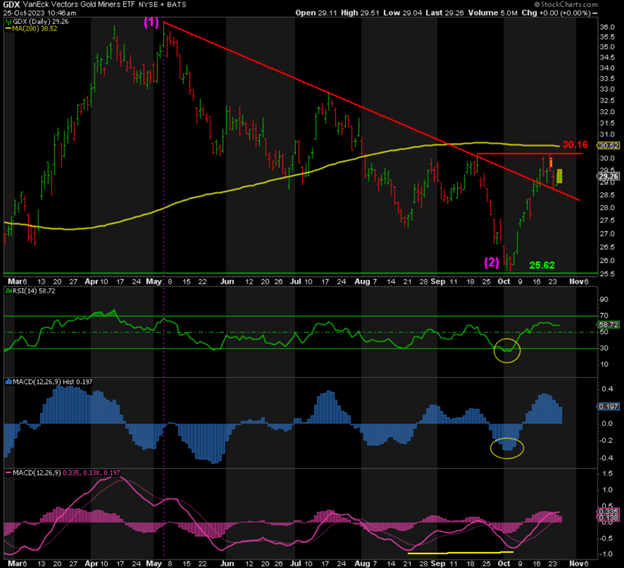Click the Oct label on top date axis
The height and width of the screenshot is (568, 624).
coord(504,281)
